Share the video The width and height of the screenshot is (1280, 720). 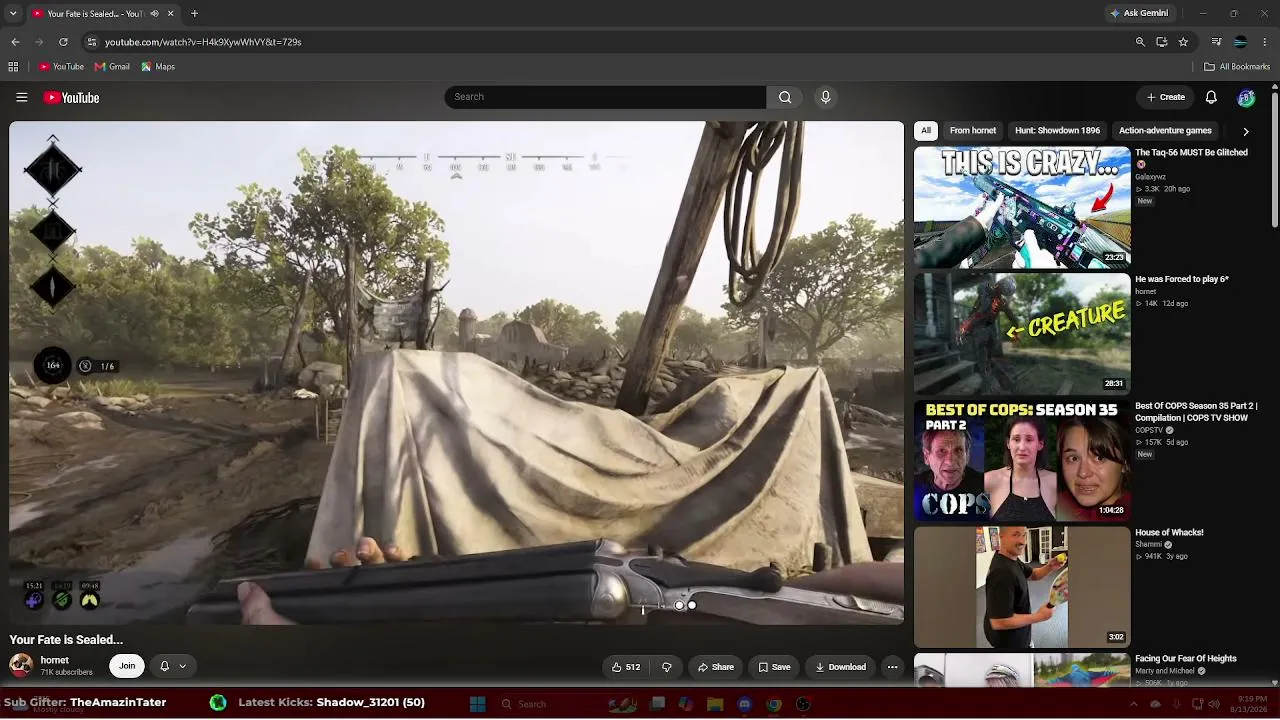pyautogui.click(x=716, y=667)
